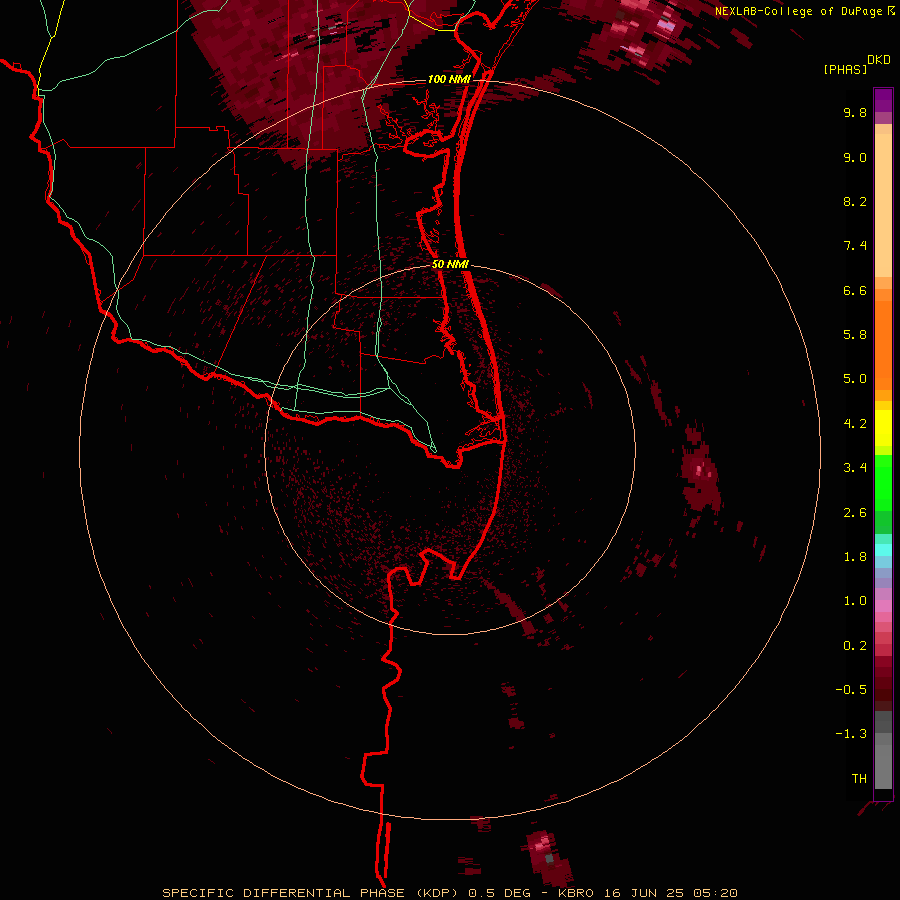Click the -0.5 value on the color scale
The width and height of the screenshot is (900, 900).
(x=851, y=690)
